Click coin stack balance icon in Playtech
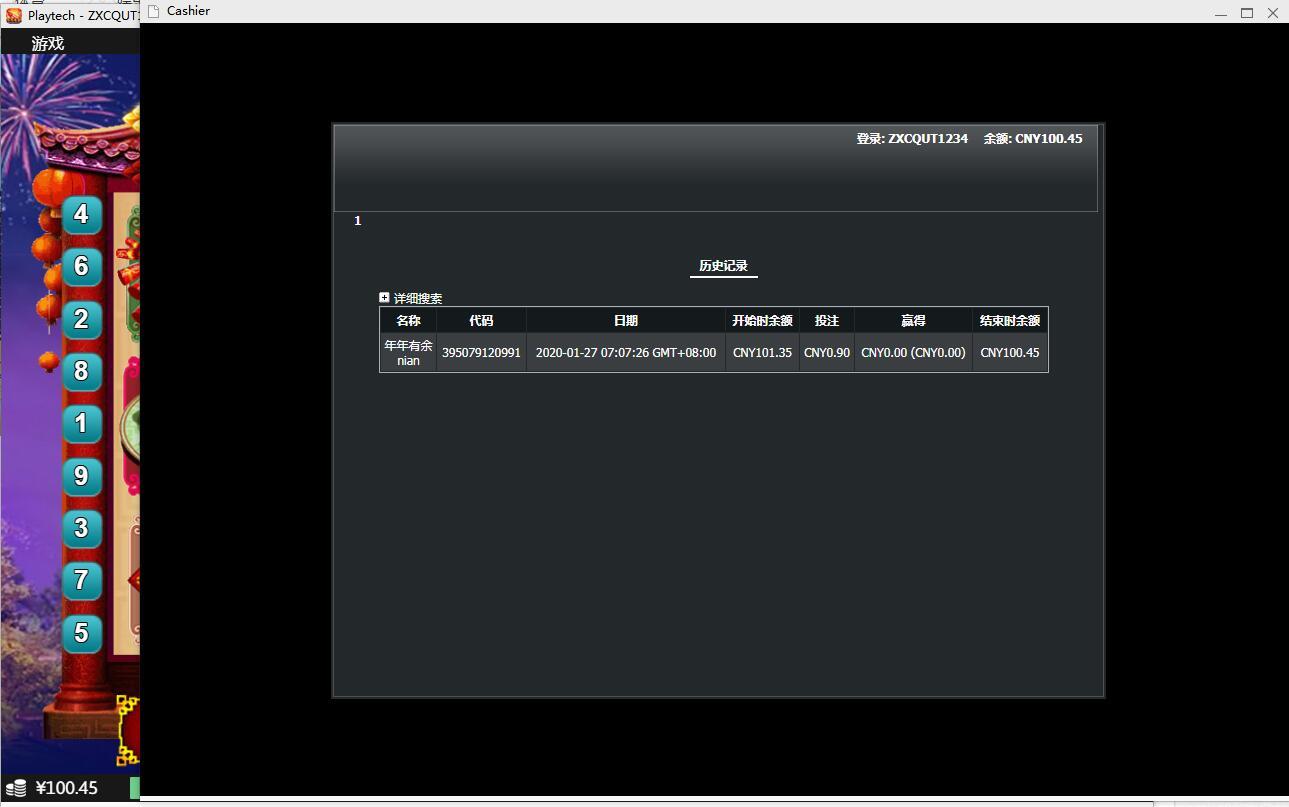Screen dimensions: 1289x807 (16, 788)
